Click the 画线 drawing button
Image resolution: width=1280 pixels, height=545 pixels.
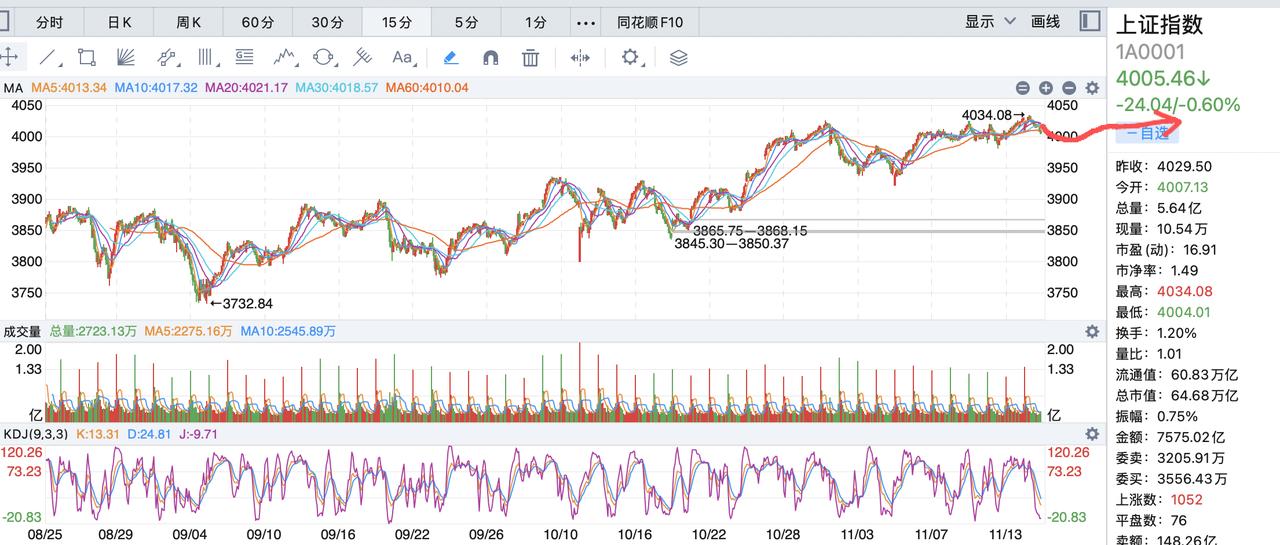(x=1045, y=21)
